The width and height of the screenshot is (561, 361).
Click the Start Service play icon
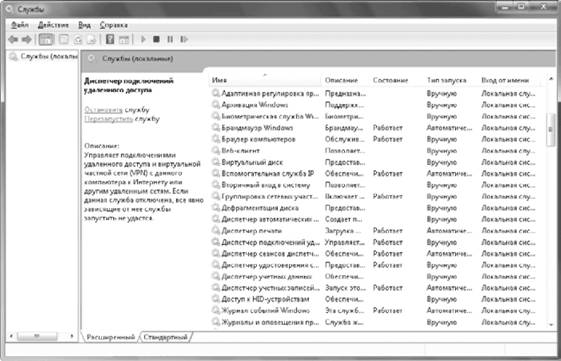pyautogui.click(x=143, y=39)
